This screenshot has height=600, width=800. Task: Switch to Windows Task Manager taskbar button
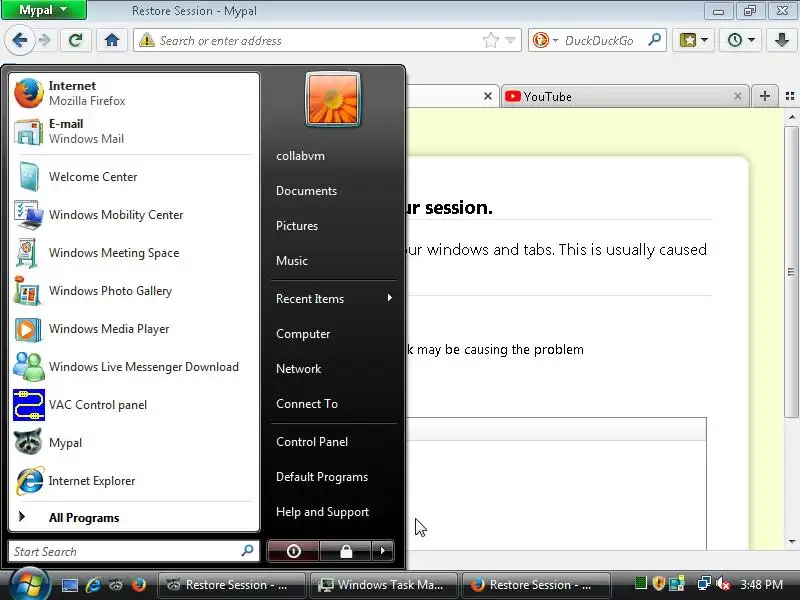(384, 585)
